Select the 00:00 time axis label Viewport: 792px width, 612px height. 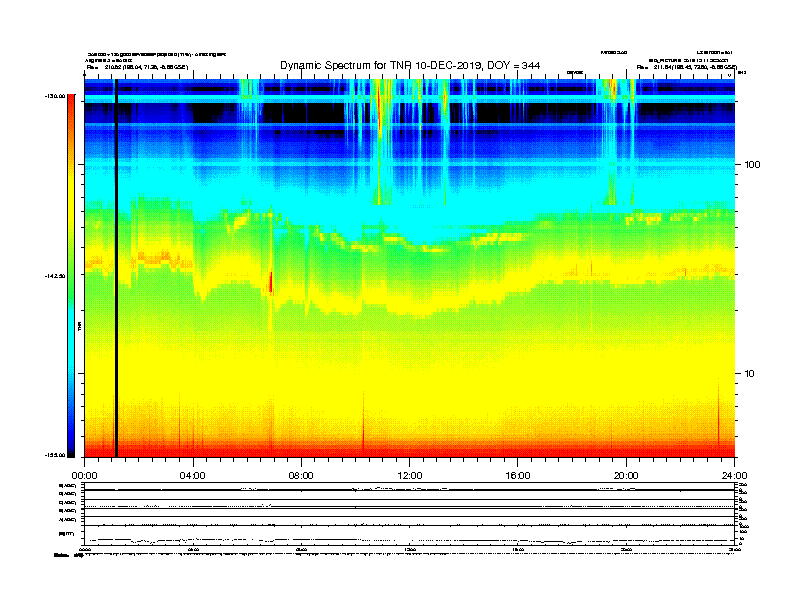click(84, 475)
